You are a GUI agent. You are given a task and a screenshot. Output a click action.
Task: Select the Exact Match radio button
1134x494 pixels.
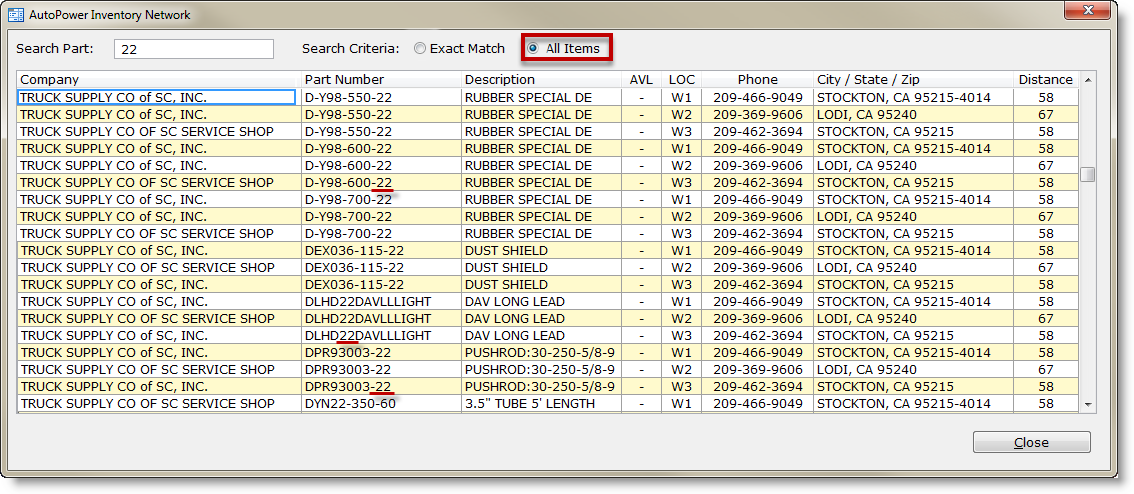419,48
